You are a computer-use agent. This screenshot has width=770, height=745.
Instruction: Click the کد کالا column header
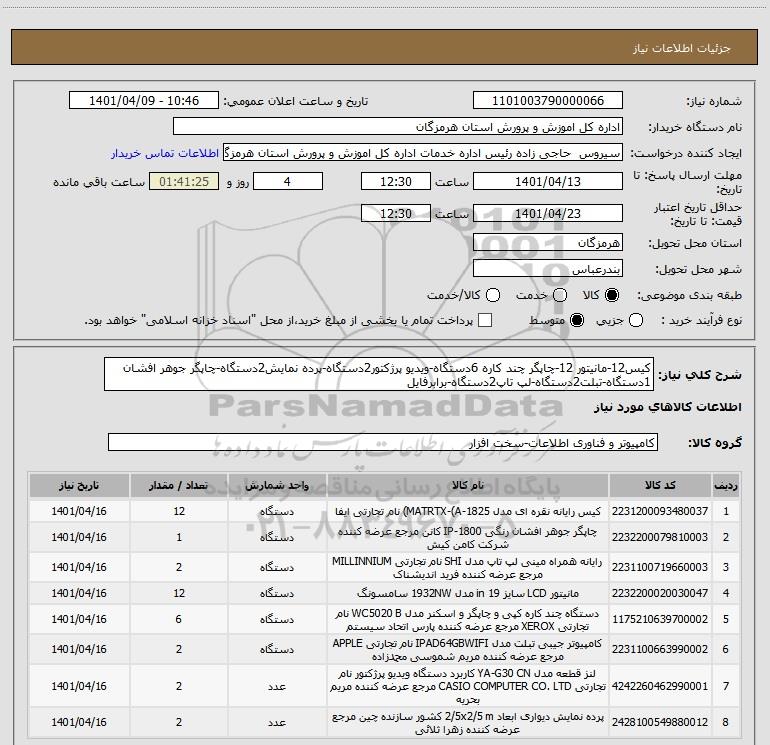660,485
